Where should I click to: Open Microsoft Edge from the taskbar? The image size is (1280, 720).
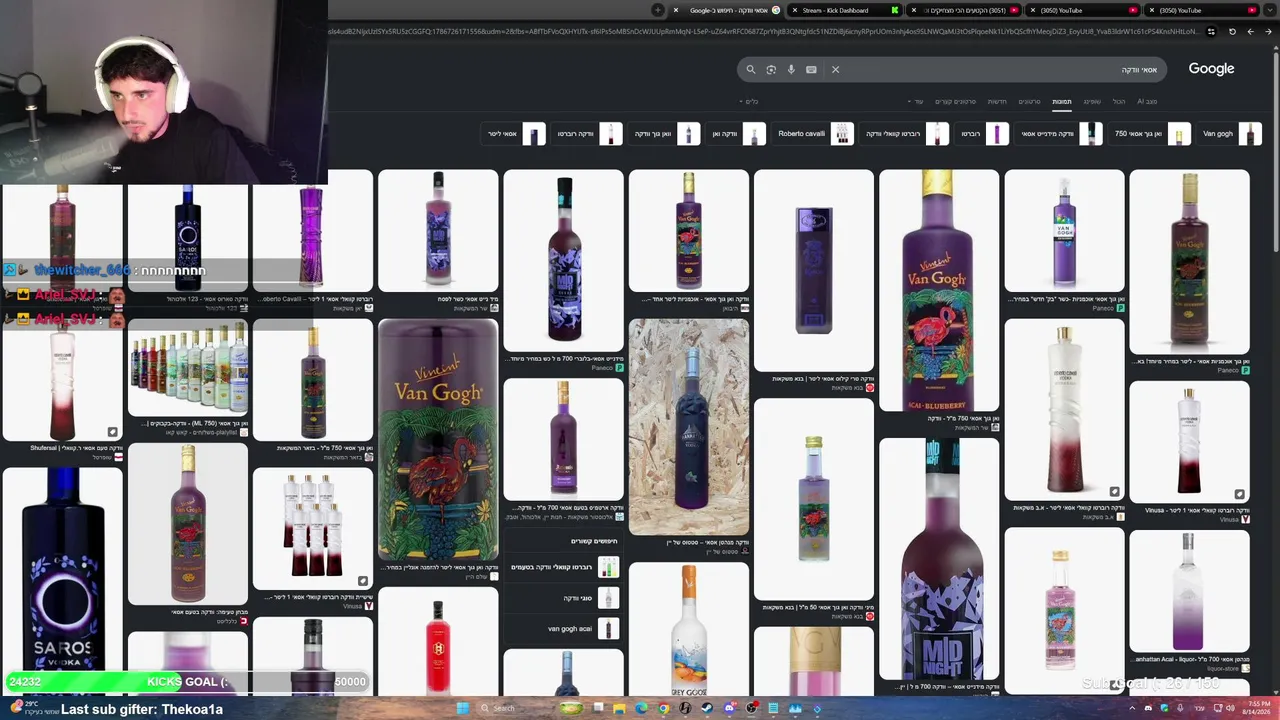pyautogui.click(x=641, y=708)
